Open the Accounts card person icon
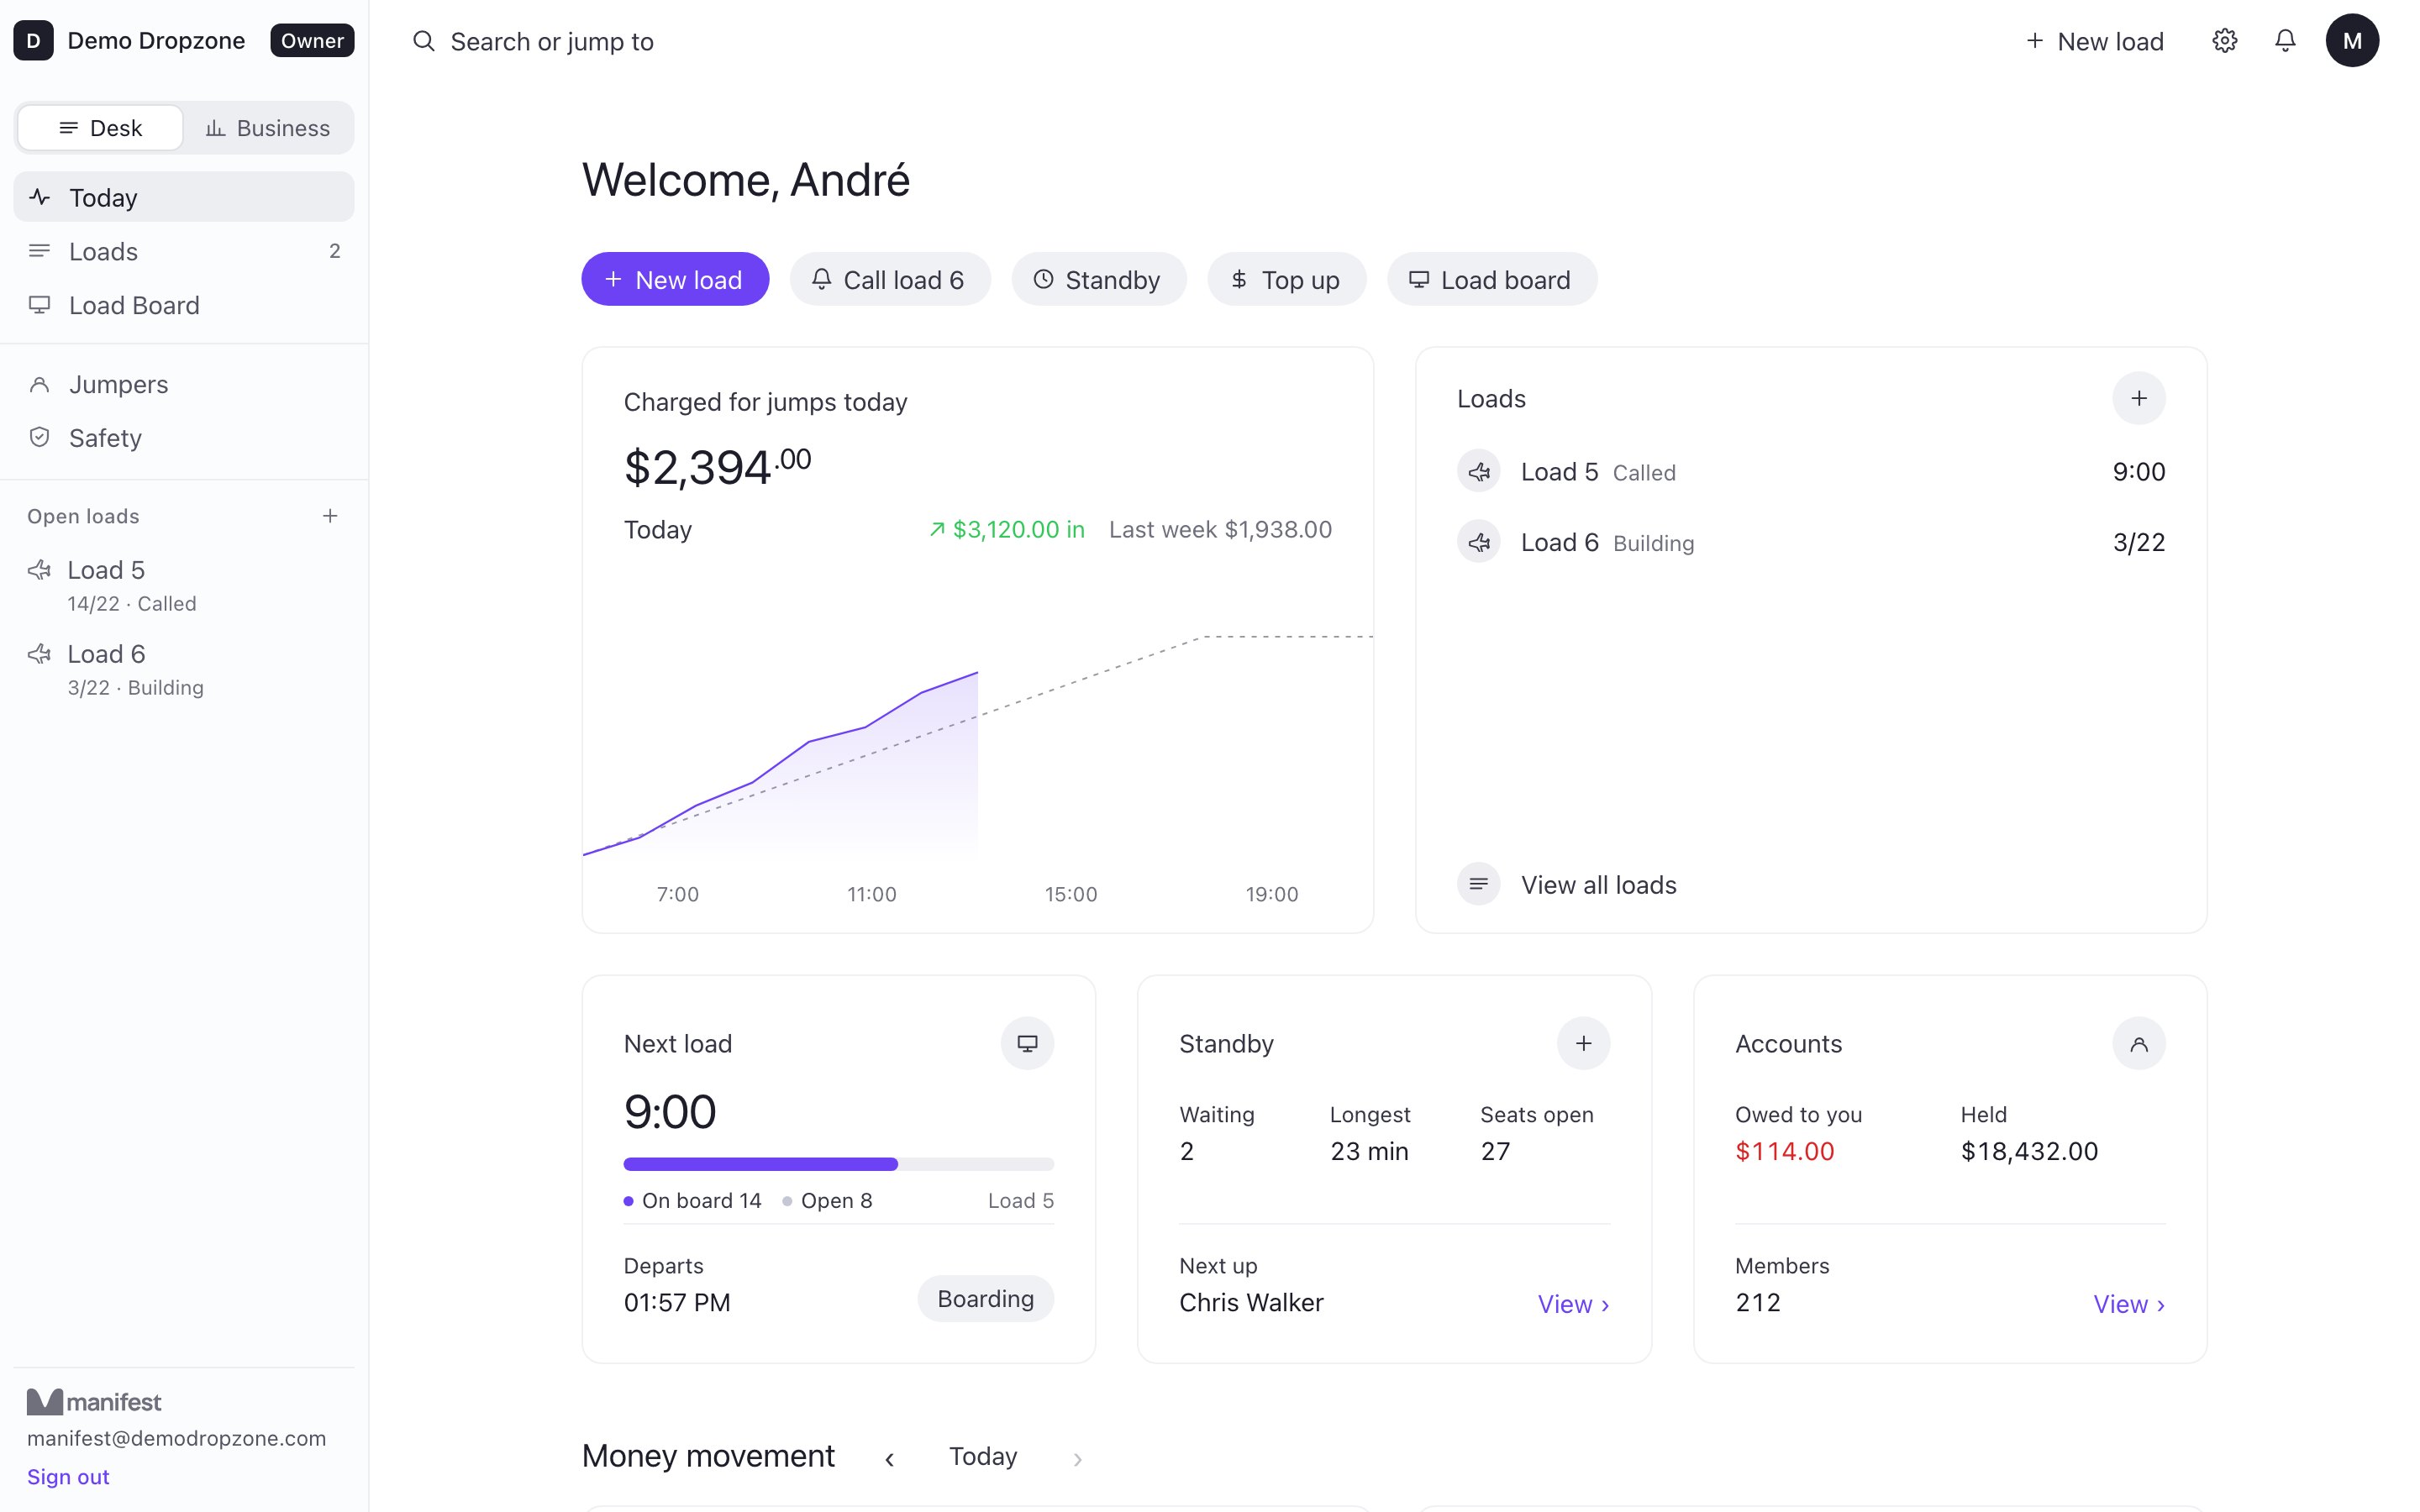This screenshot has height=1512, width=2420. pyautogui.click(x=2138, y=1043)
